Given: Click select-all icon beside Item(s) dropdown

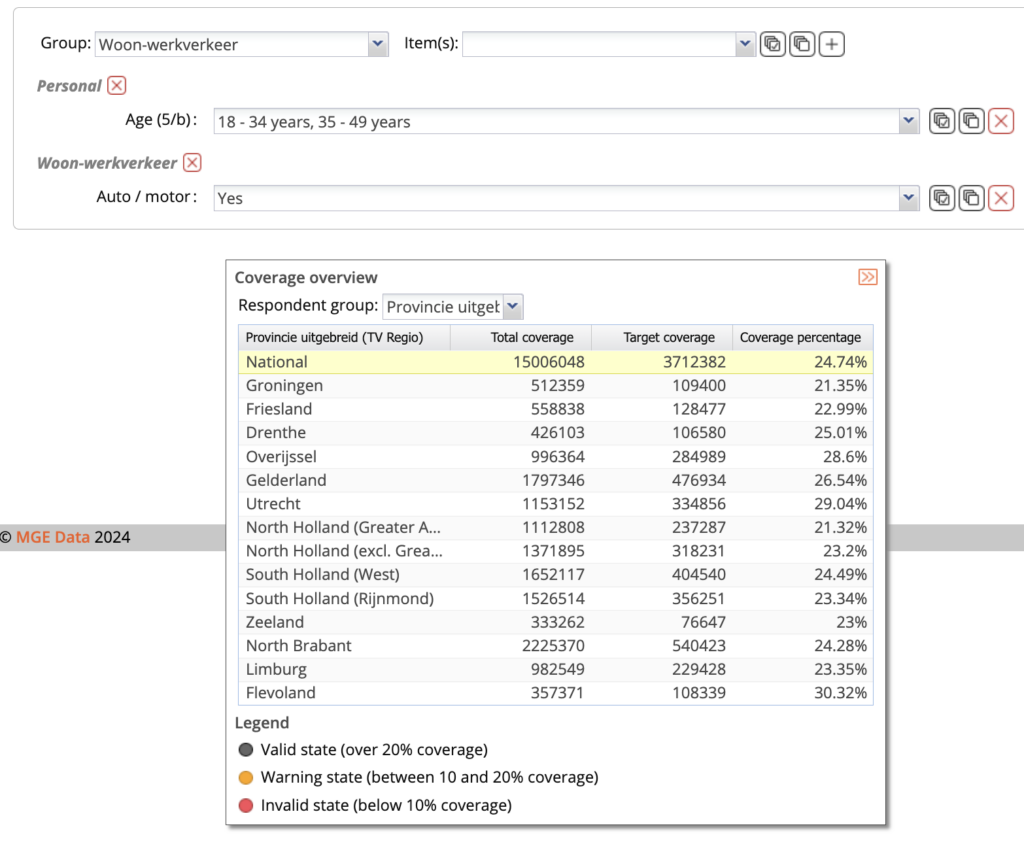Looking at the screenshot, I should point(772,44).
